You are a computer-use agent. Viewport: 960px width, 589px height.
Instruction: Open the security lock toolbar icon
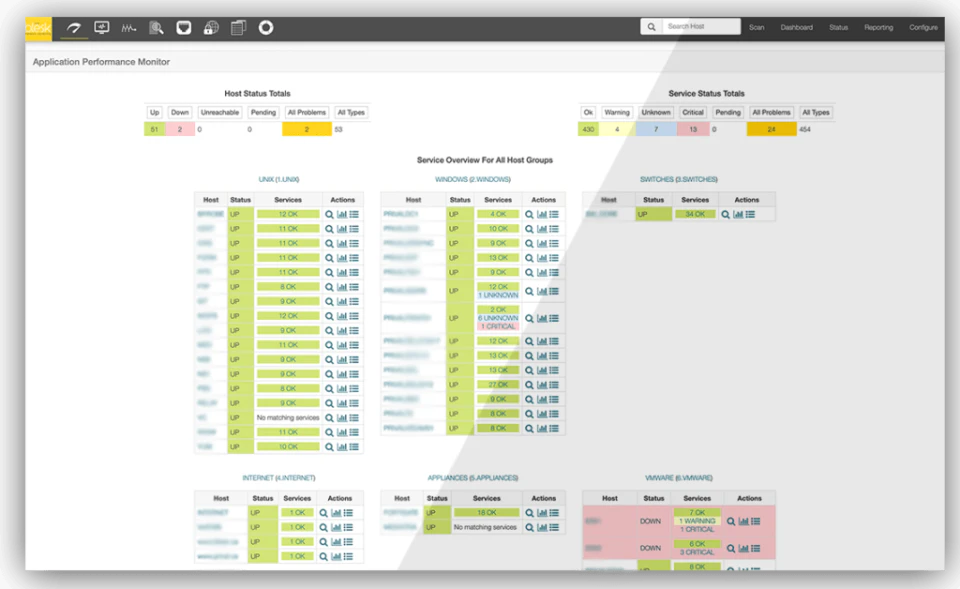(209, 27)
